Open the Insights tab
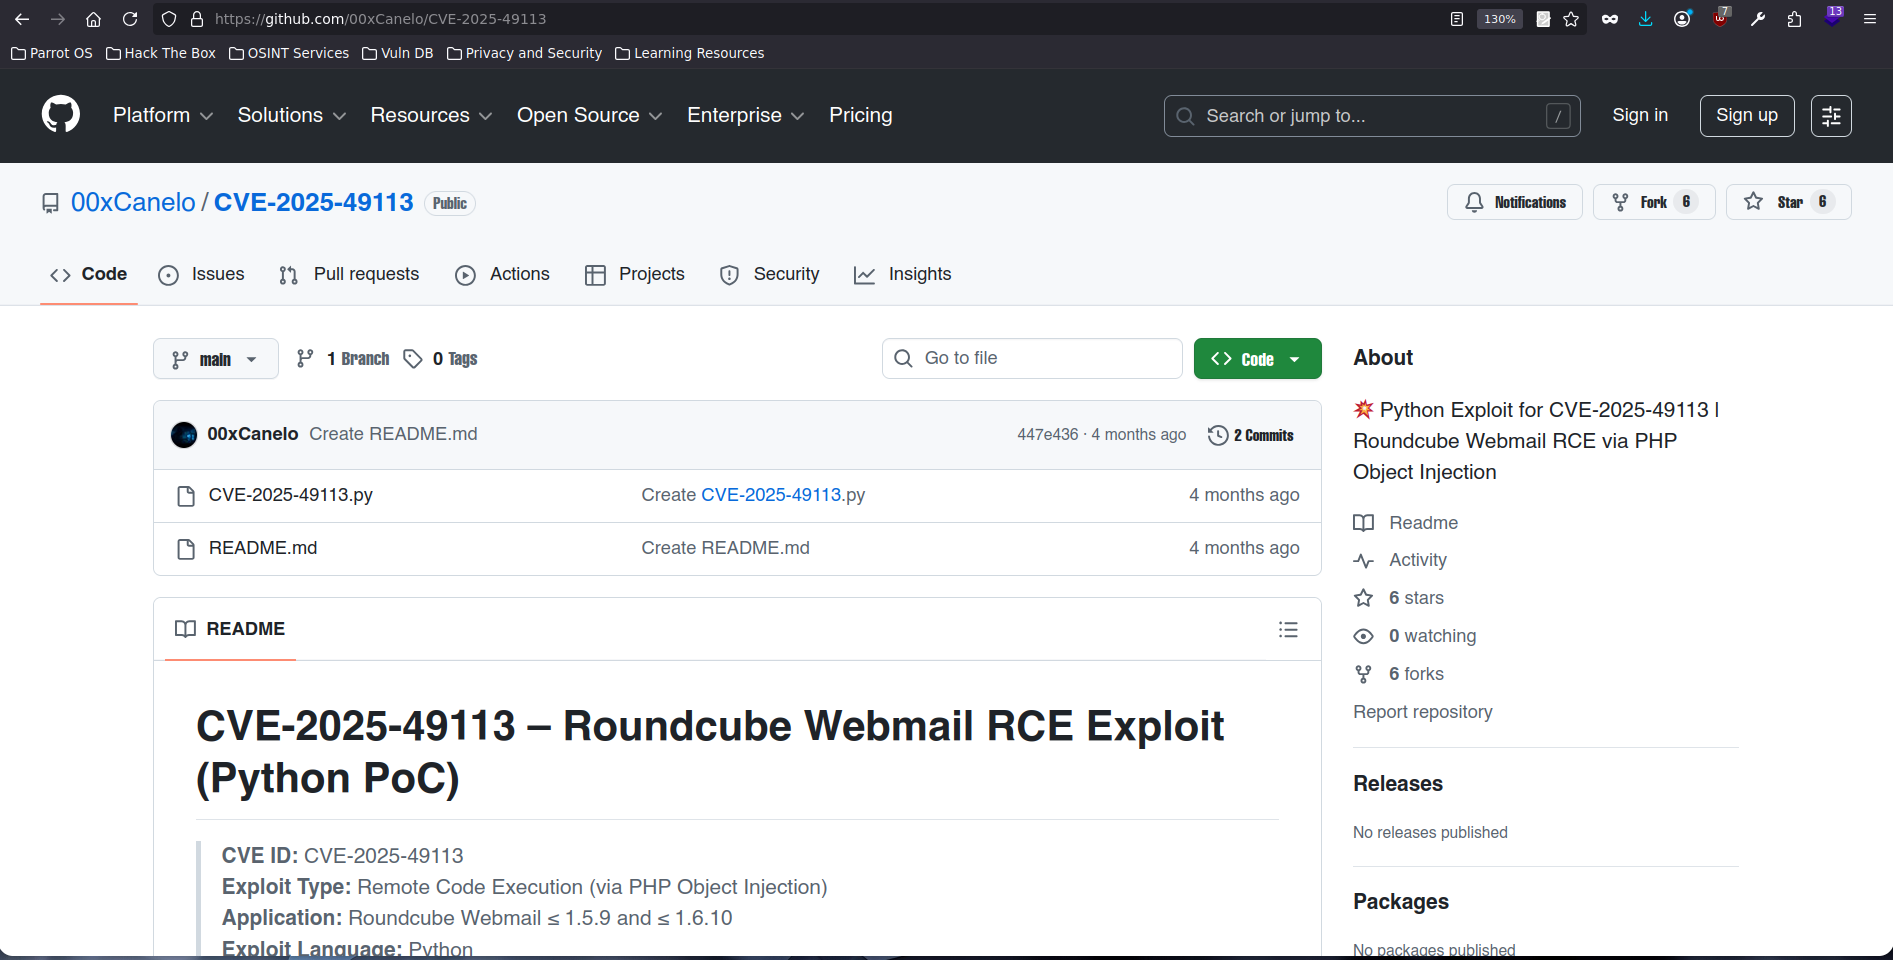Viewport: 1893px width, 960px height. tap(902, 275)
